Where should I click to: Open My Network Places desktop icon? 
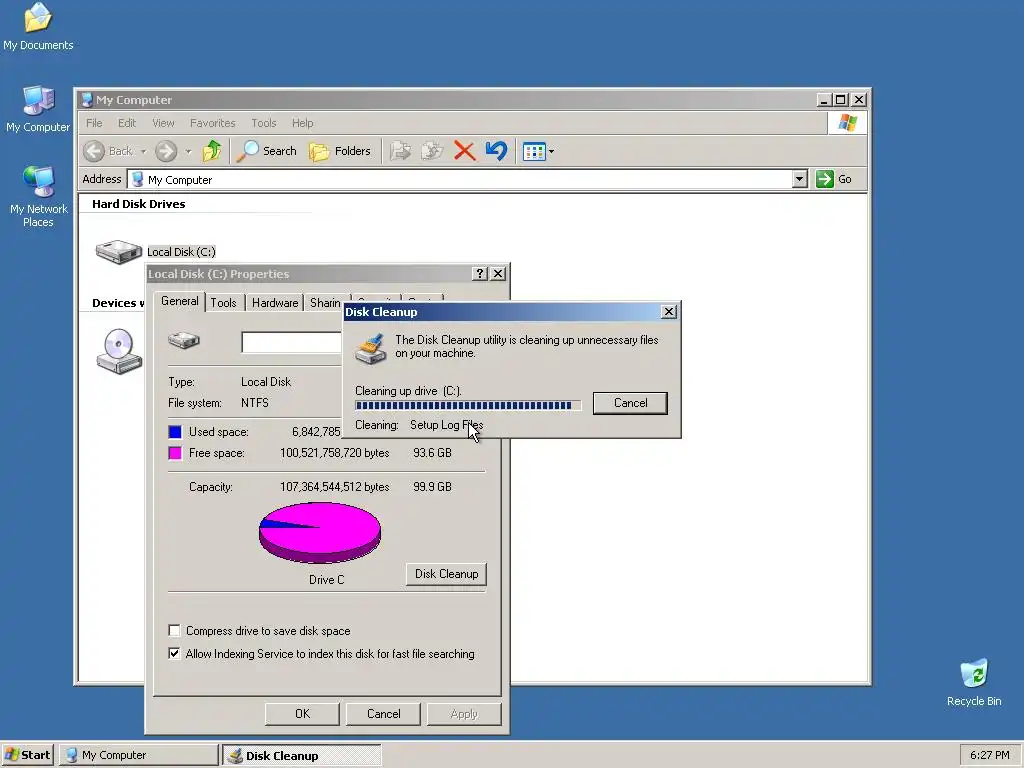[38, 196]
